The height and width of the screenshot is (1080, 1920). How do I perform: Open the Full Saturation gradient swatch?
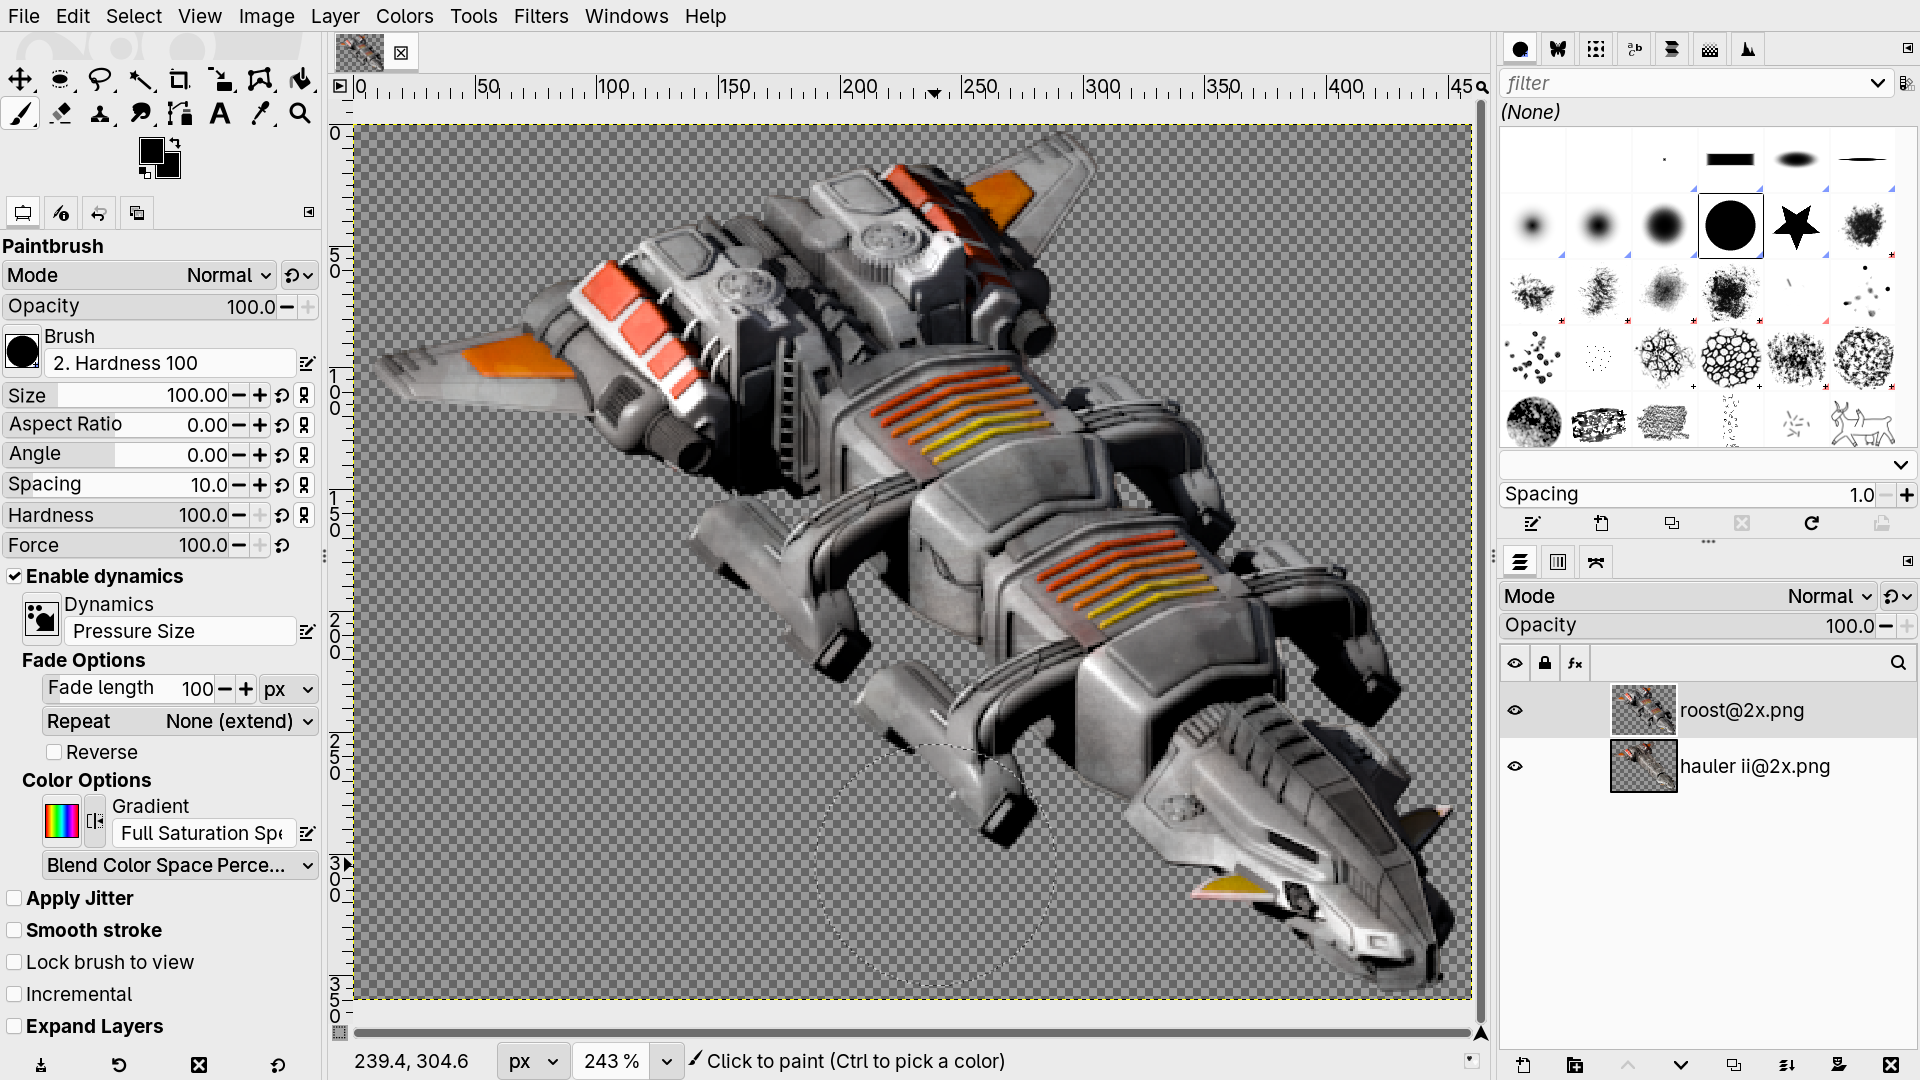pyautogui.click(x=61, y=821)
